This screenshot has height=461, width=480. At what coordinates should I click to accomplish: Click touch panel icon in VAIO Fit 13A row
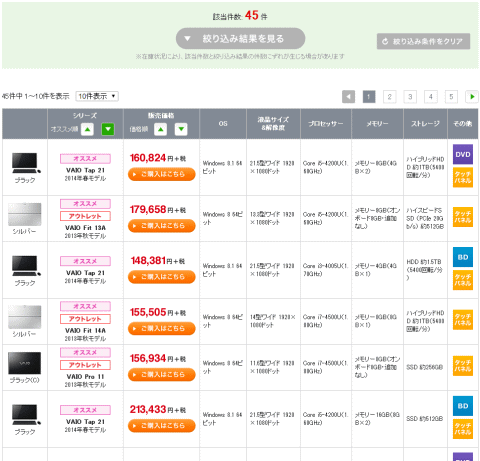pos(463,217)
